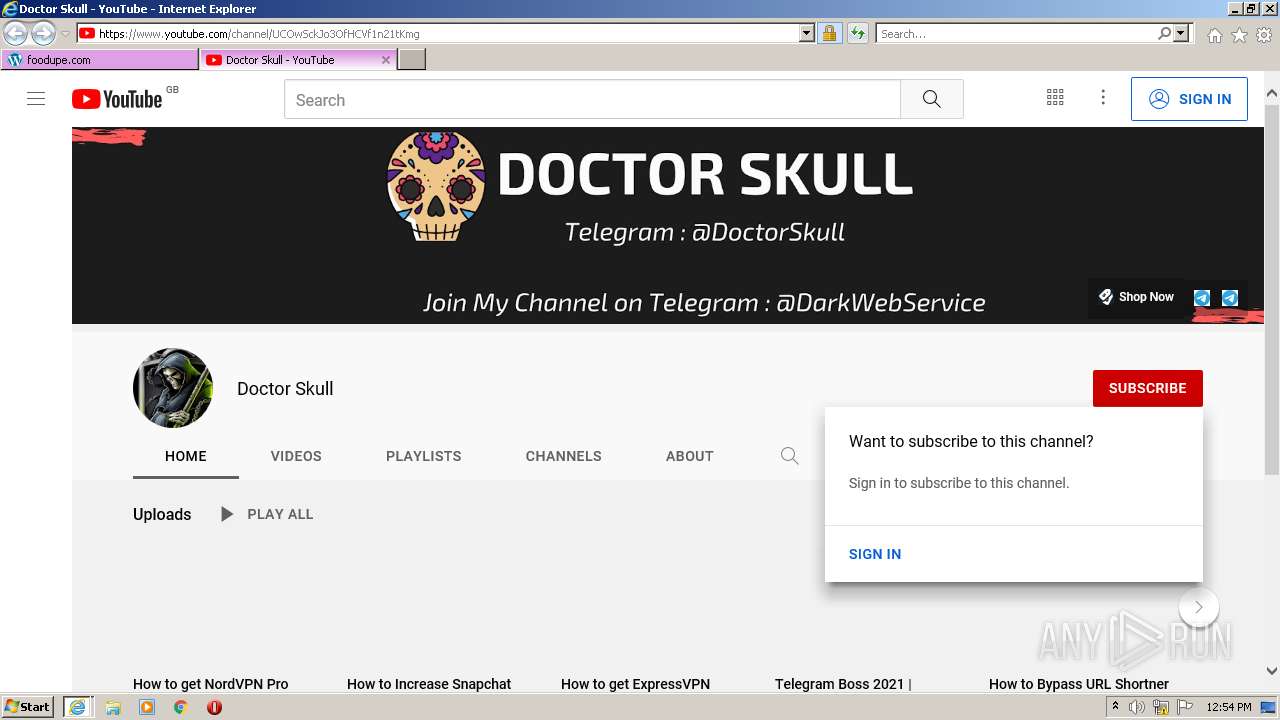Open the media player taskbar icon

click(x=147, y=707)
